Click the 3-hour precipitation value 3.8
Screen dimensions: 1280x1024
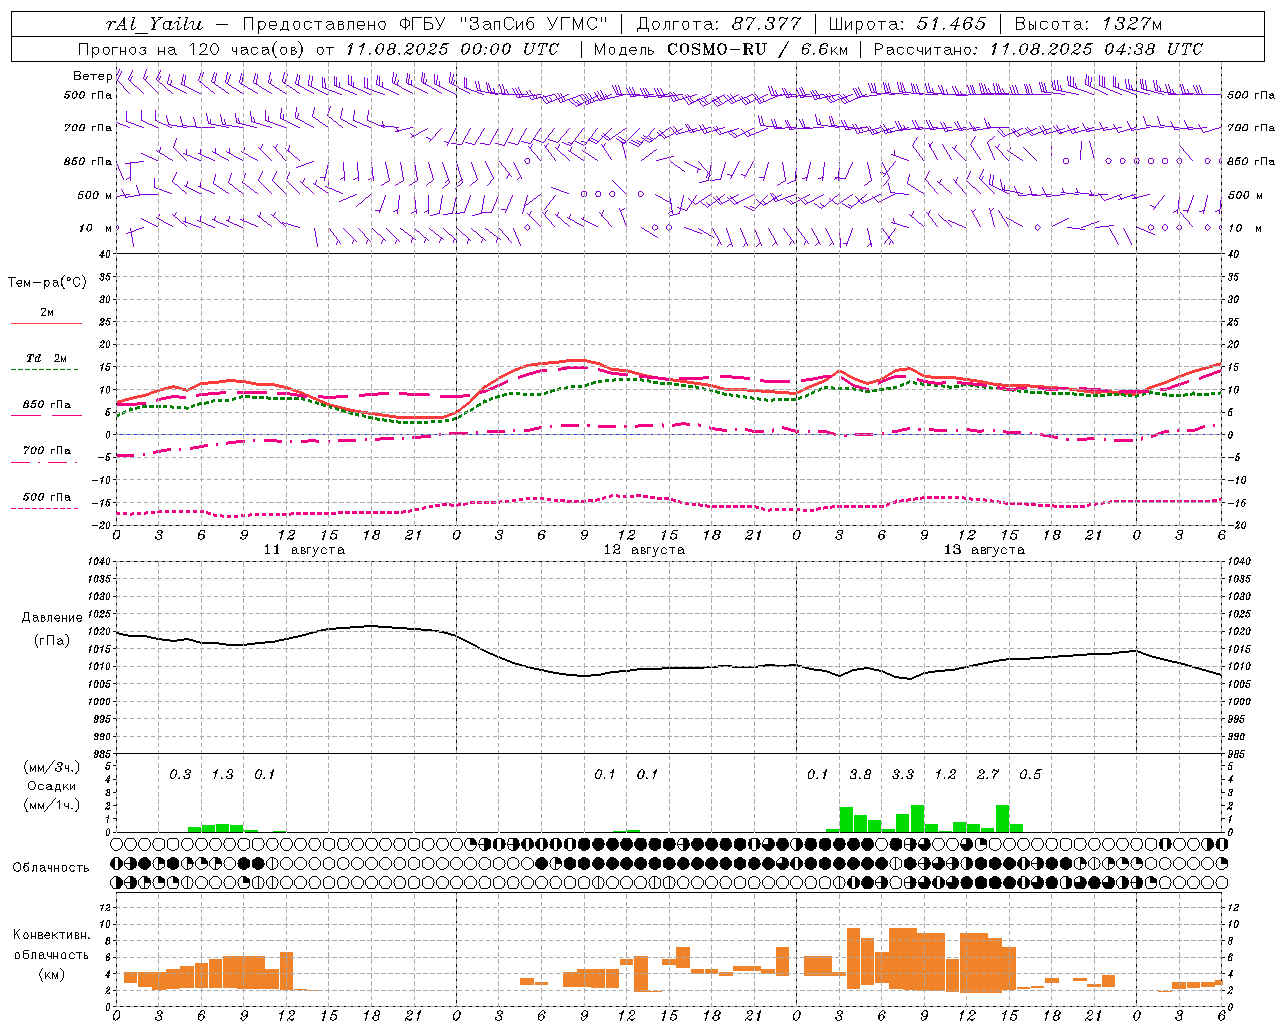pyautogui.click(x=860, y=774)
